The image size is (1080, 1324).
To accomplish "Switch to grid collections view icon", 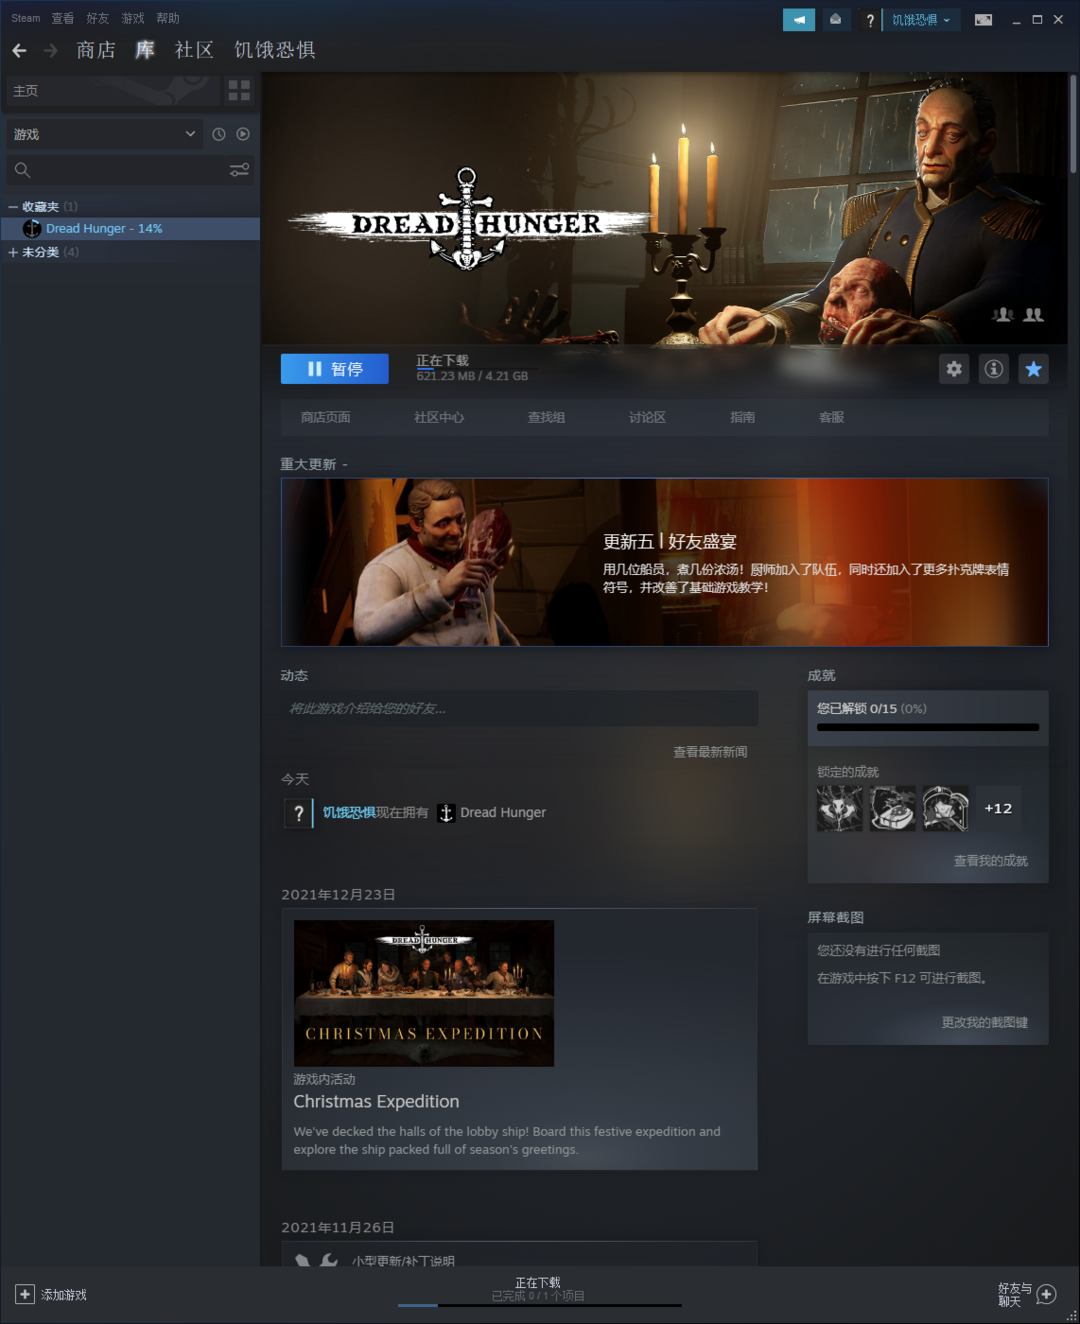I will click(239, 91).
